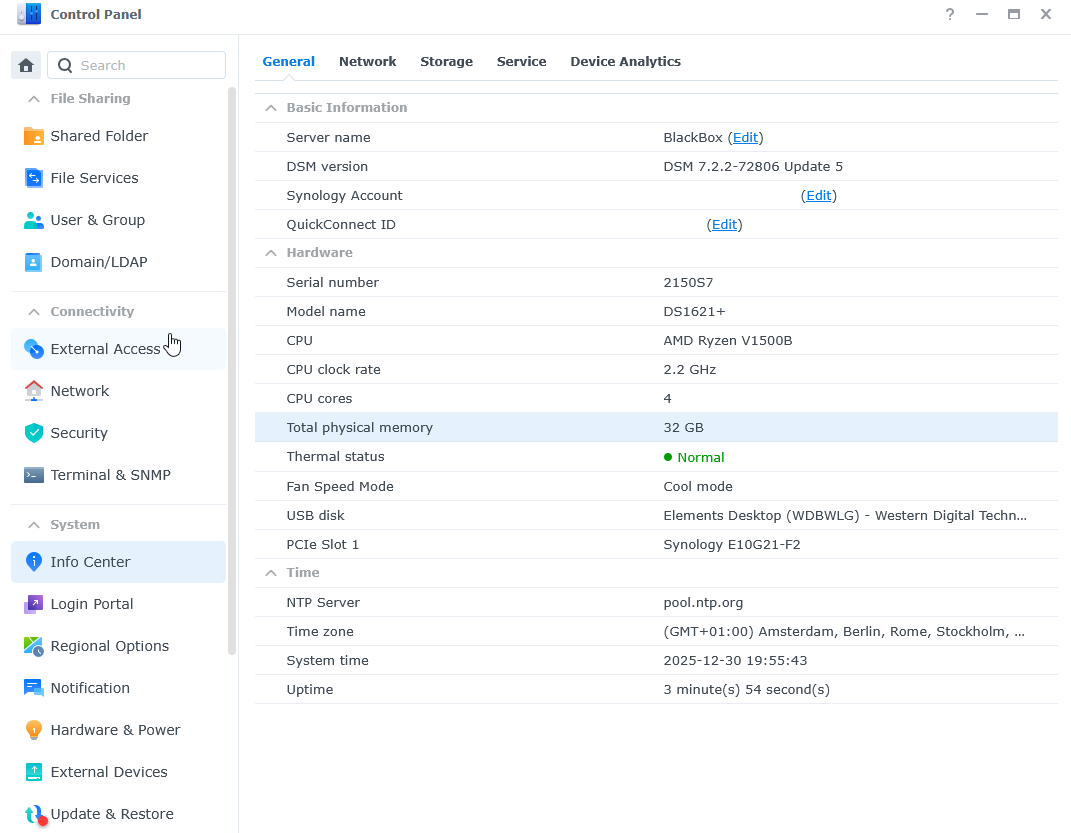Collapse the File Sharing section

pos(33,99)
